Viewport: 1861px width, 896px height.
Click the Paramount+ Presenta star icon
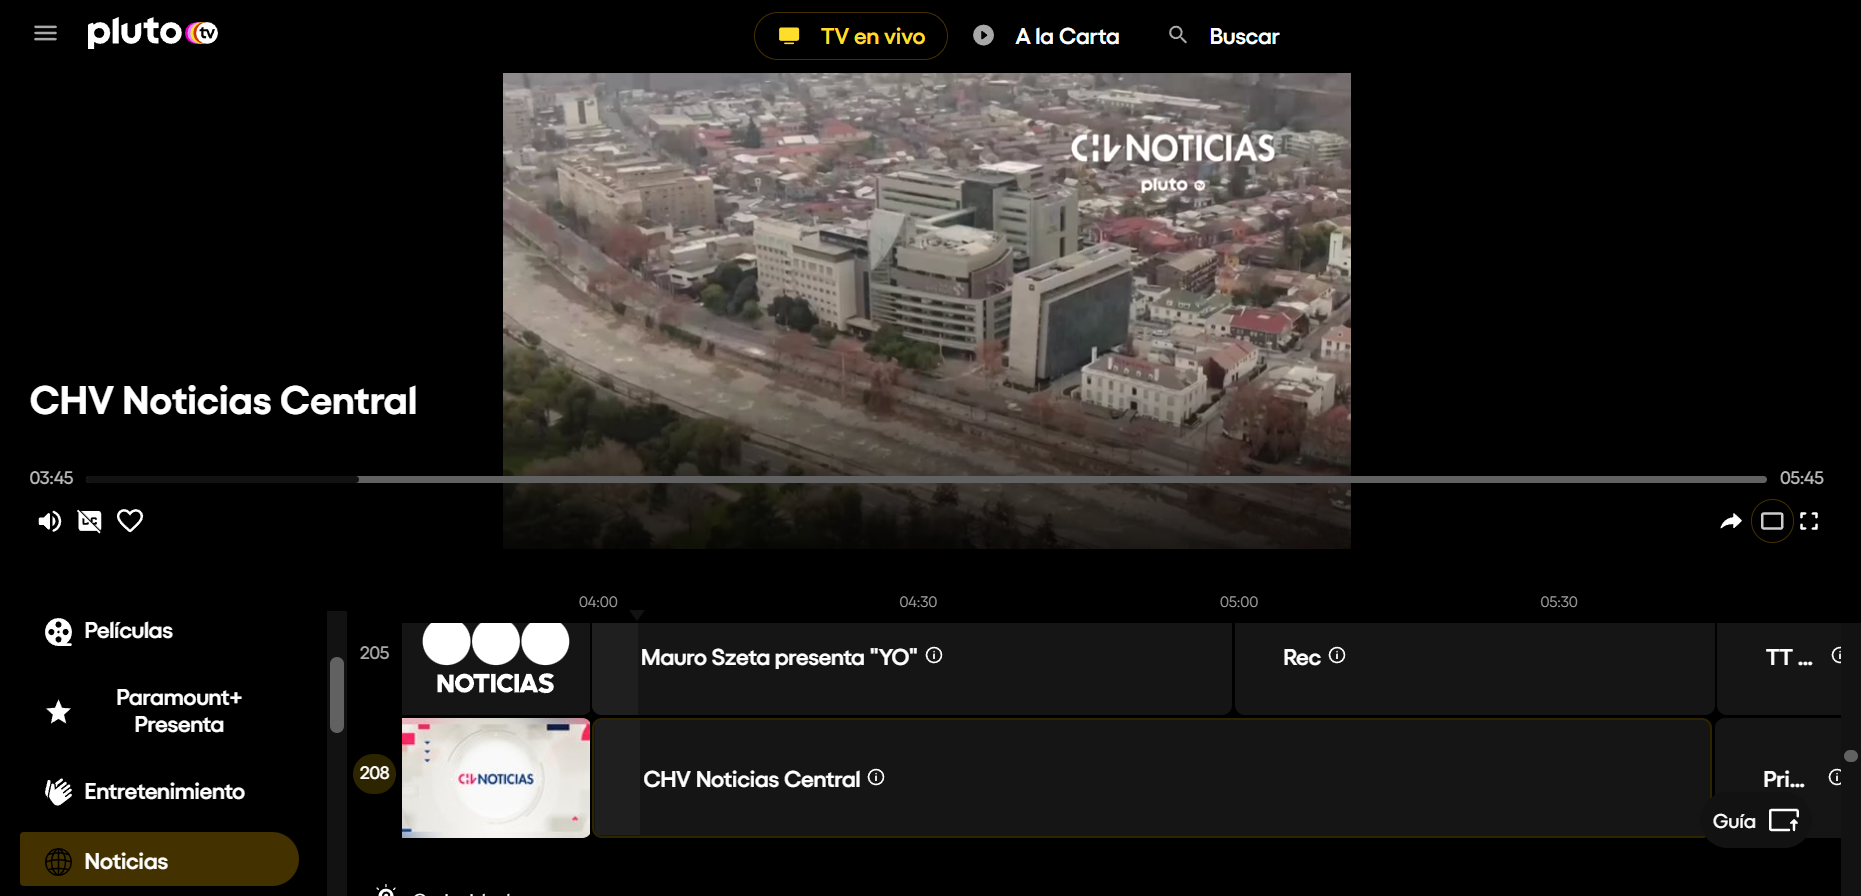[x=59, y=712]
